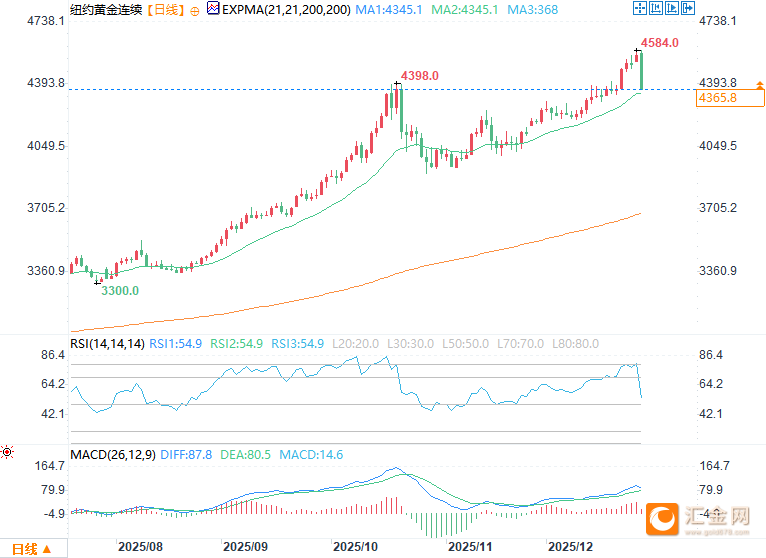Click the 2025/09 date axis label

point(245,546)
